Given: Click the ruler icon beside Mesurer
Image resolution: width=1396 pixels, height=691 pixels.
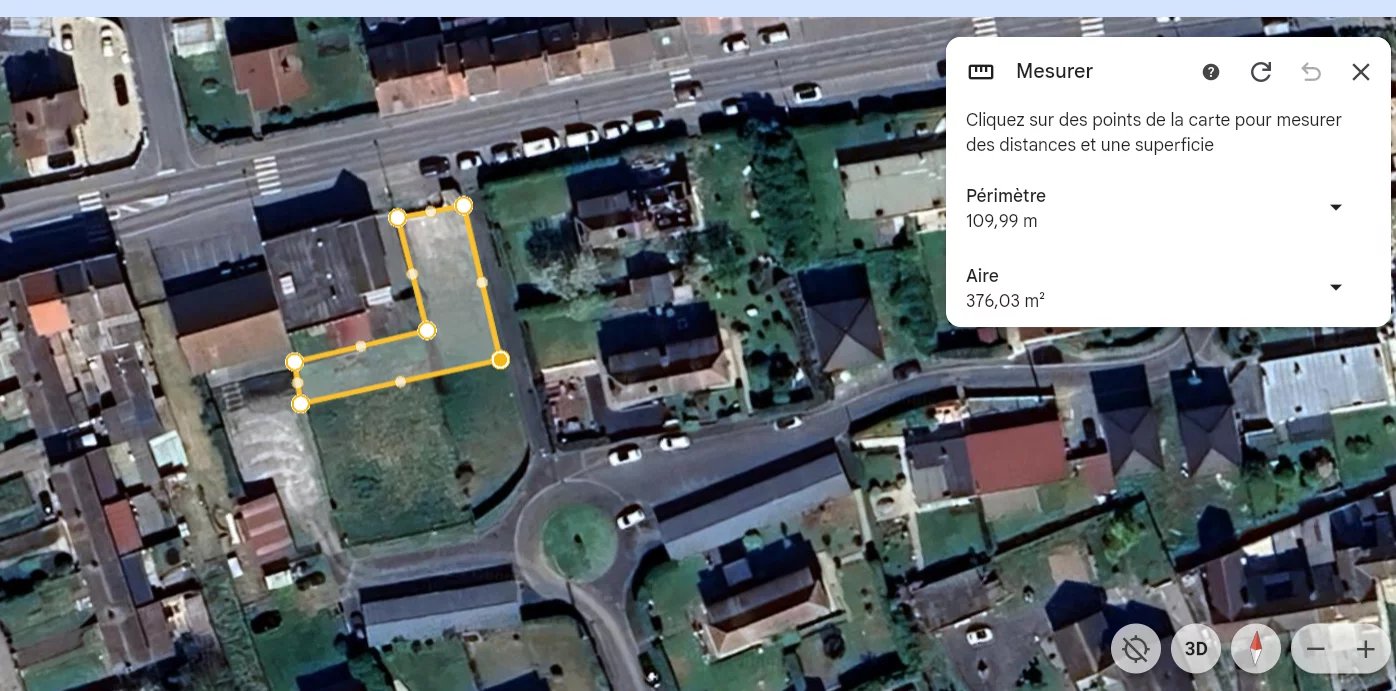Looking at the screenshot, I should (981, 72).
